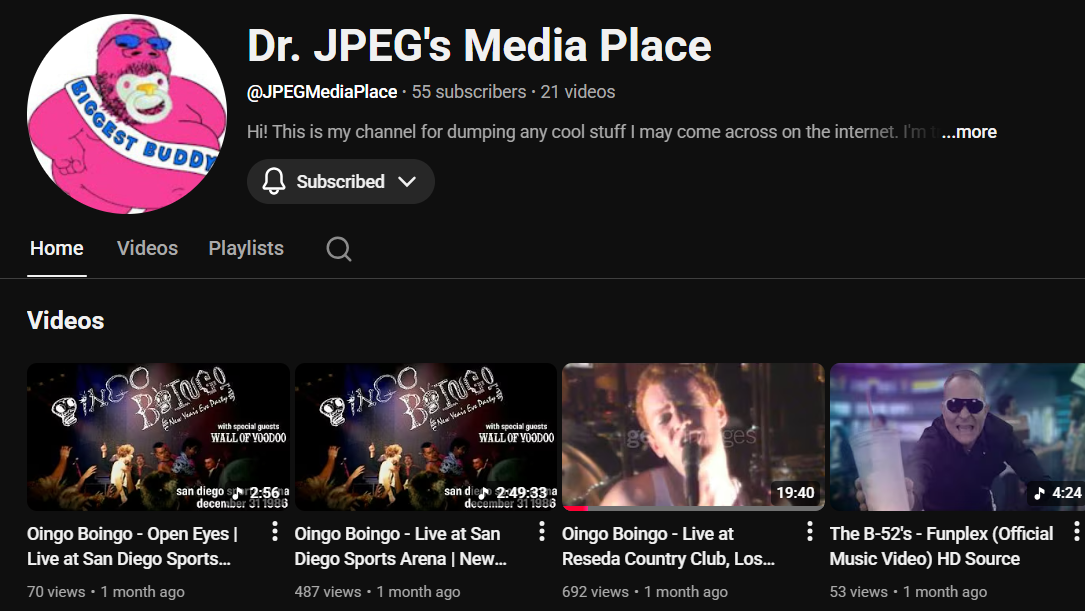1085x611 pixels.
Task: Open options for San Diego Sports Arena video
Action: click(542, 532)
